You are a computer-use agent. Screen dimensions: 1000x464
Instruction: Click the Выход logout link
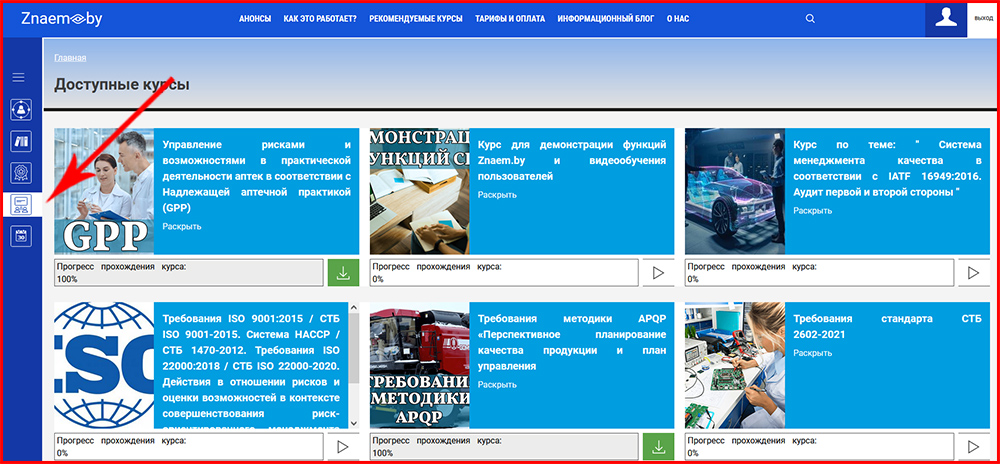click(x=983, y=18)
